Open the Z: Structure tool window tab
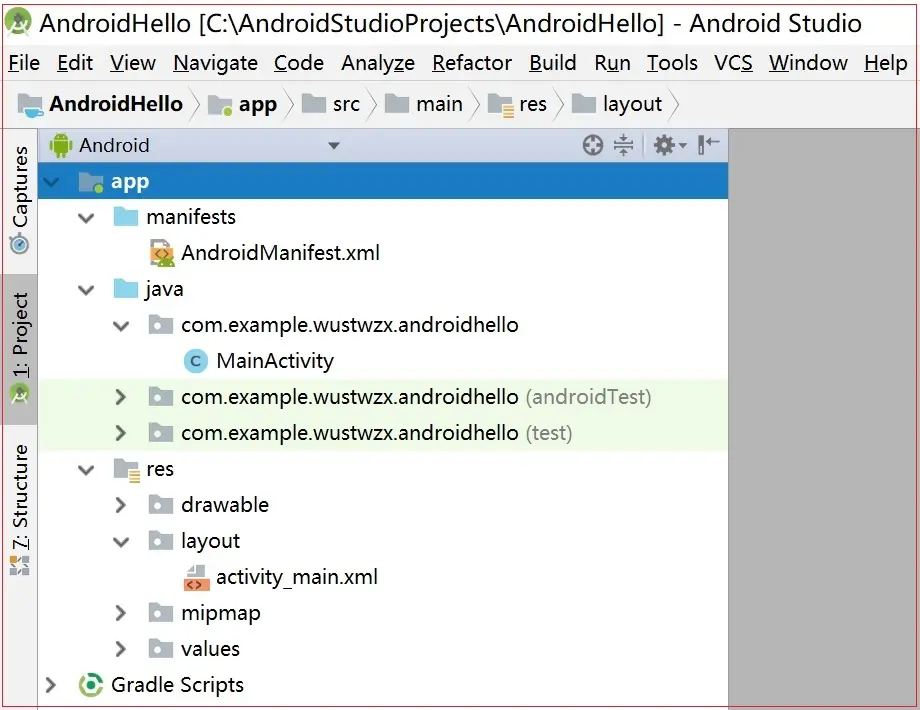The height and width of the screenshot is (710, 920). tap(19, 510)
